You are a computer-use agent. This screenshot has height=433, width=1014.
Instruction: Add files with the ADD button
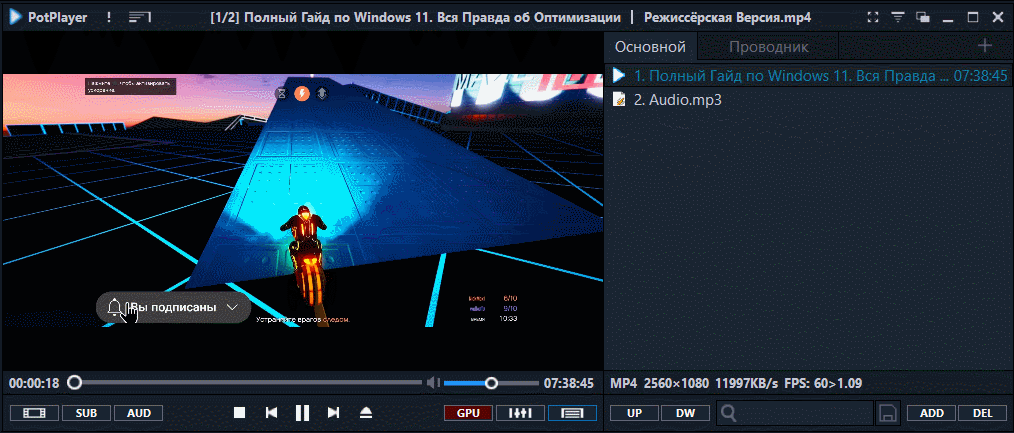pyautogui.click(x=932, y=412)
